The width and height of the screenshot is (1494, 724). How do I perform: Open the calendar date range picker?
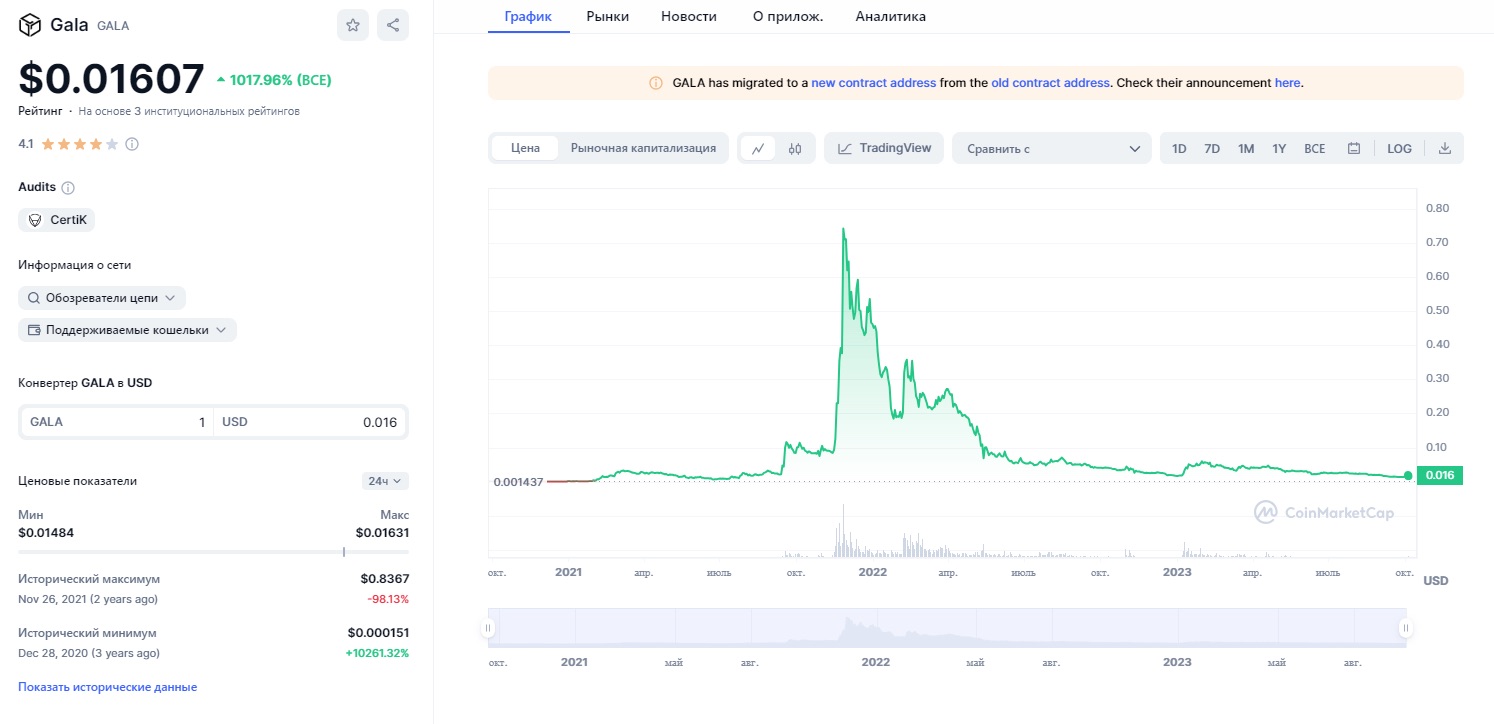click(x=1354, y=148)
